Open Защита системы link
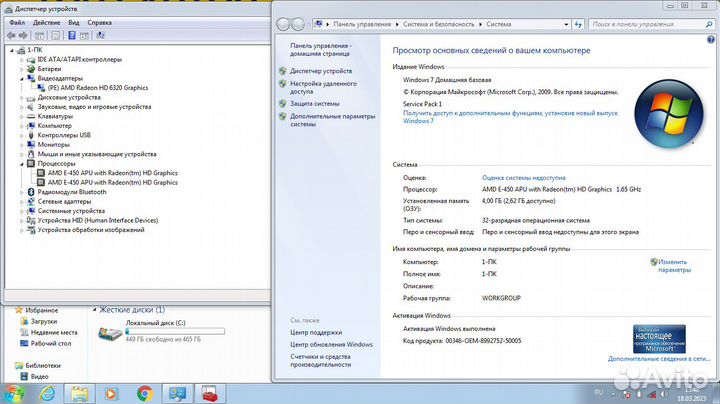Viewport: 720px width, 404px height. click(x=315, y=104)
